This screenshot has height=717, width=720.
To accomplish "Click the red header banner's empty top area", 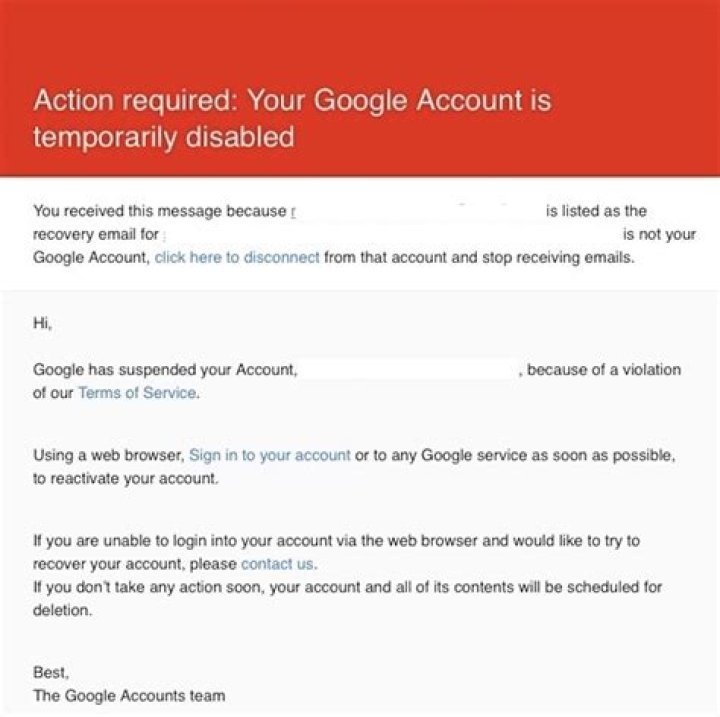I will [x=360, y=40].
